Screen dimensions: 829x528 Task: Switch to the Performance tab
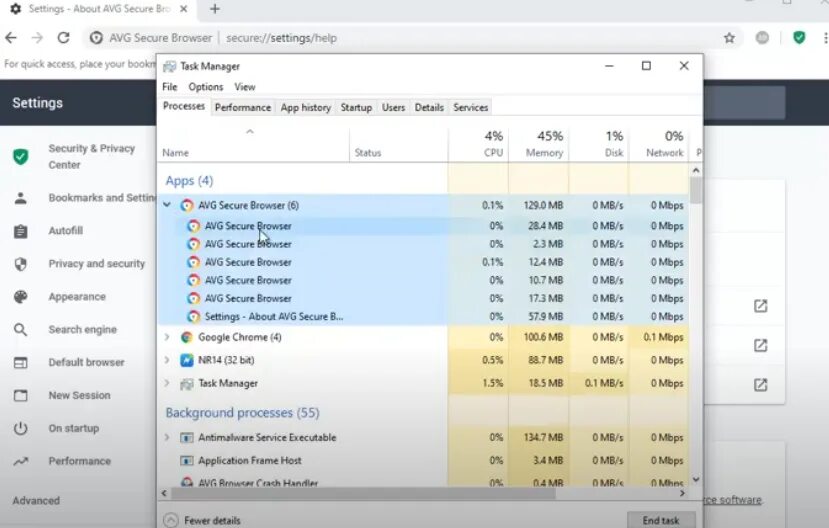[243, 107]
